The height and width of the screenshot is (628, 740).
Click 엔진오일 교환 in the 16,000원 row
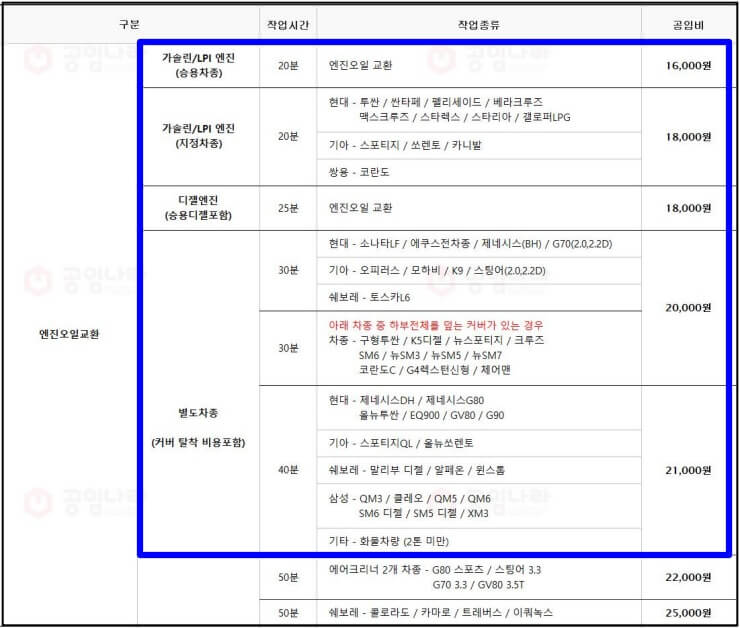[x=361, y=65]
